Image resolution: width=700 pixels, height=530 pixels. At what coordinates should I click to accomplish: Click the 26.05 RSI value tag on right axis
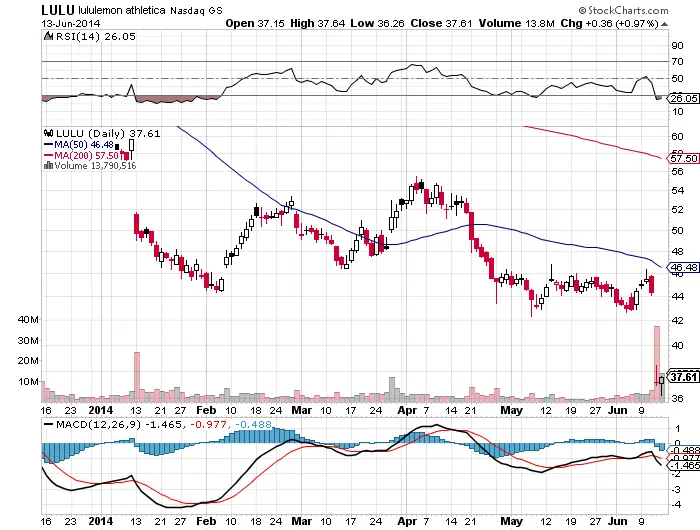(683, 98)
